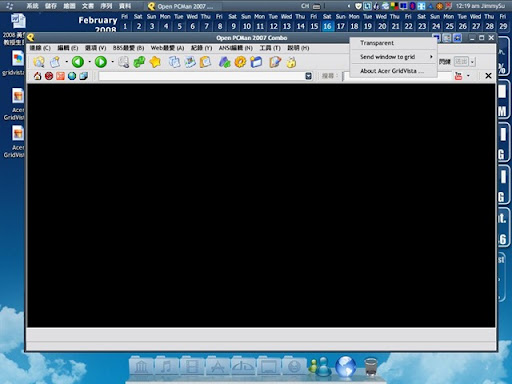Open the dropdown beside the gray send button

(472, 62)
